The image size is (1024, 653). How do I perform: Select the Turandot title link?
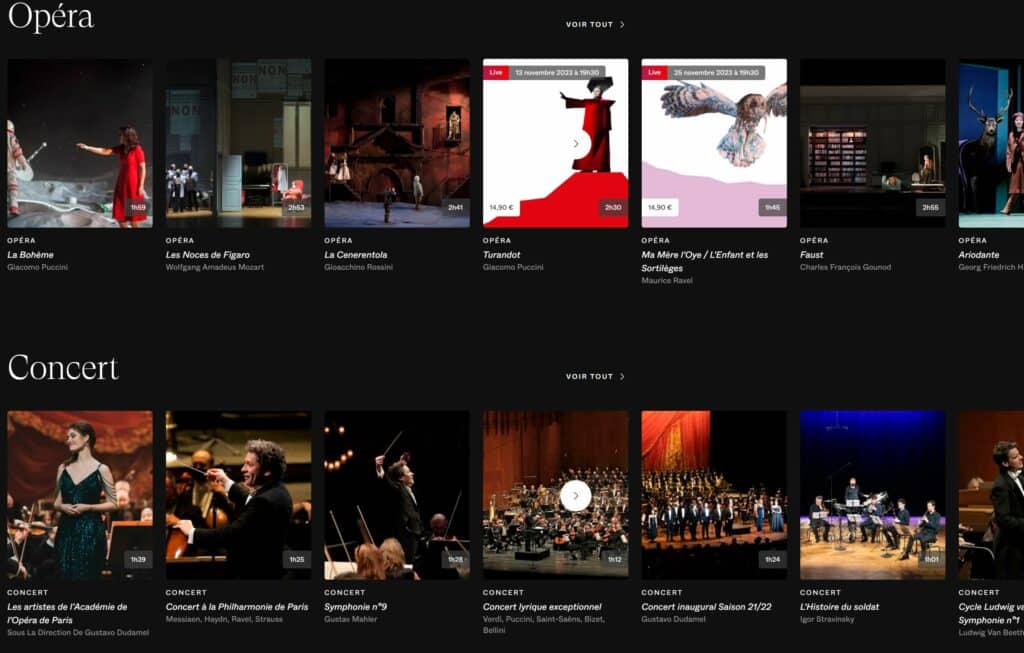click(502, 255)
